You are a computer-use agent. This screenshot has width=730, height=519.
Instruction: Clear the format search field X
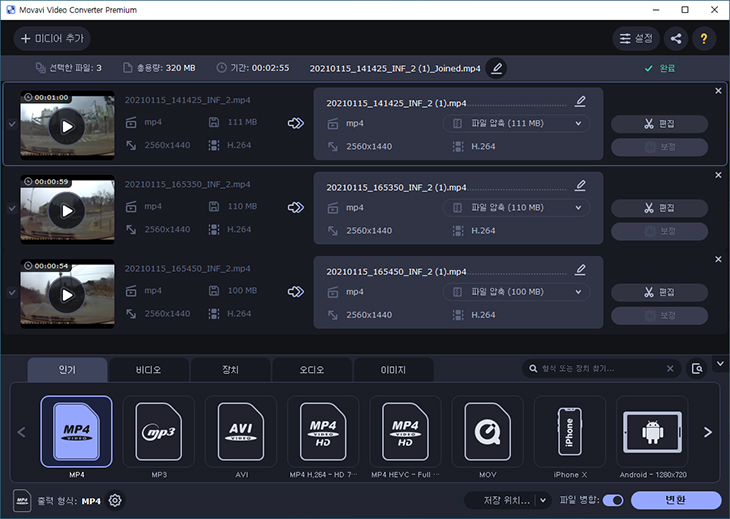pyautogui.click(x=670, y=369)
